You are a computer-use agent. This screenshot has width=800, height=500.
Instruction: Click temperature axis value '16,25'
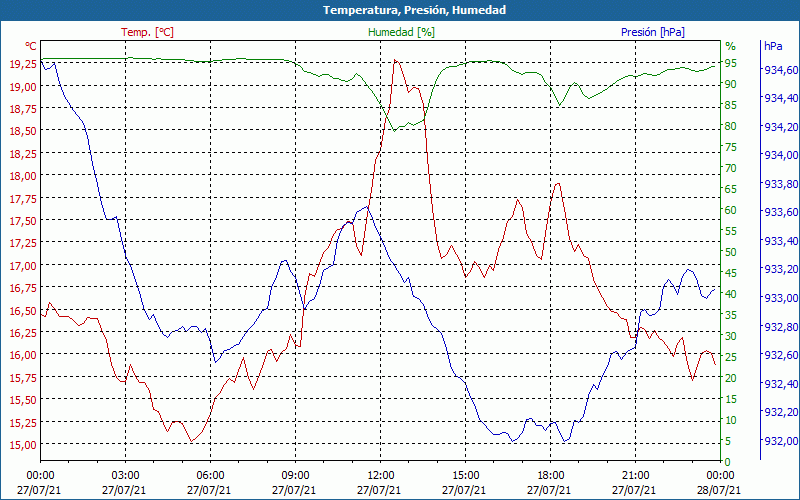tap(23, 332)
